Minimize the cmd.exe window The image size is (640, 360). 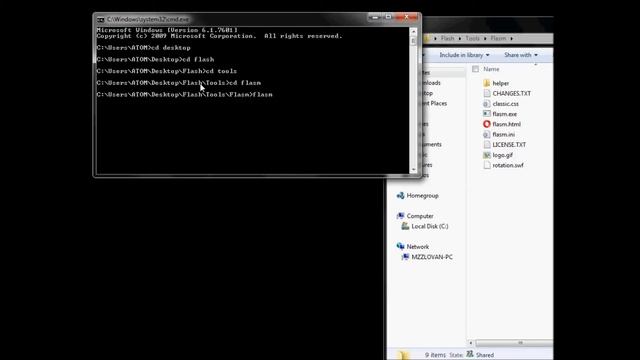click(375, 17)
